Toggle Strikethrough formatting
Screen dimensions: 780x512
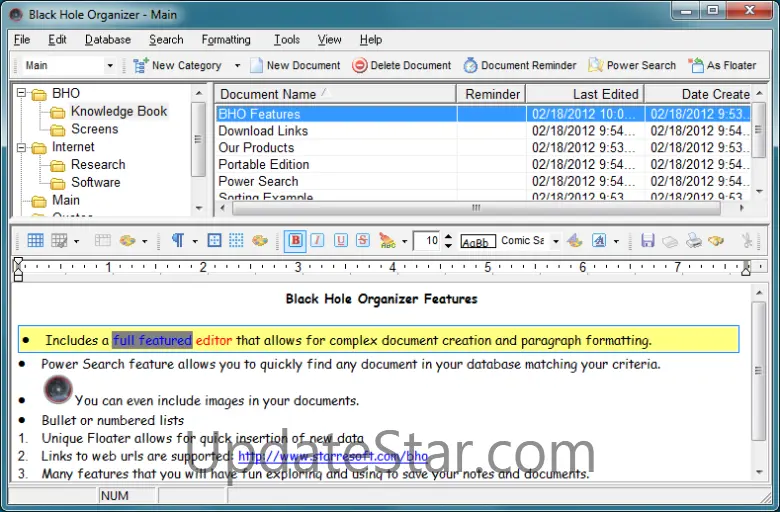[363, 241]
